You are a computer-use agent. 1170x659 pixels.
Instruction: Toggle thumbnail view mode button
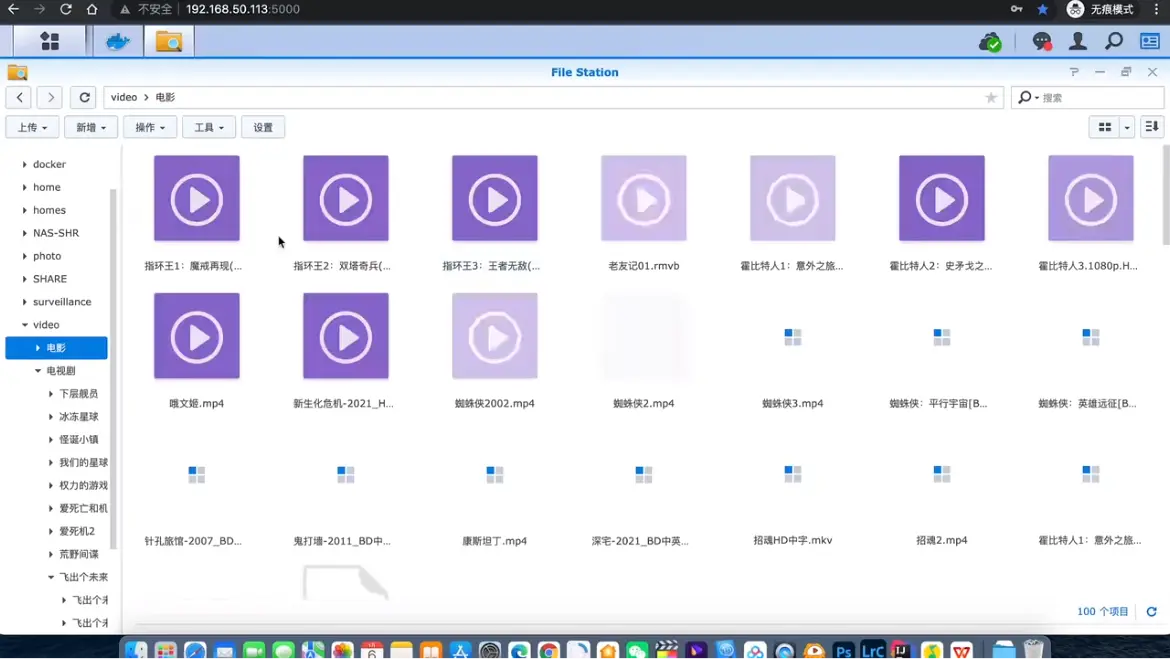click(x=1105, y=127)
